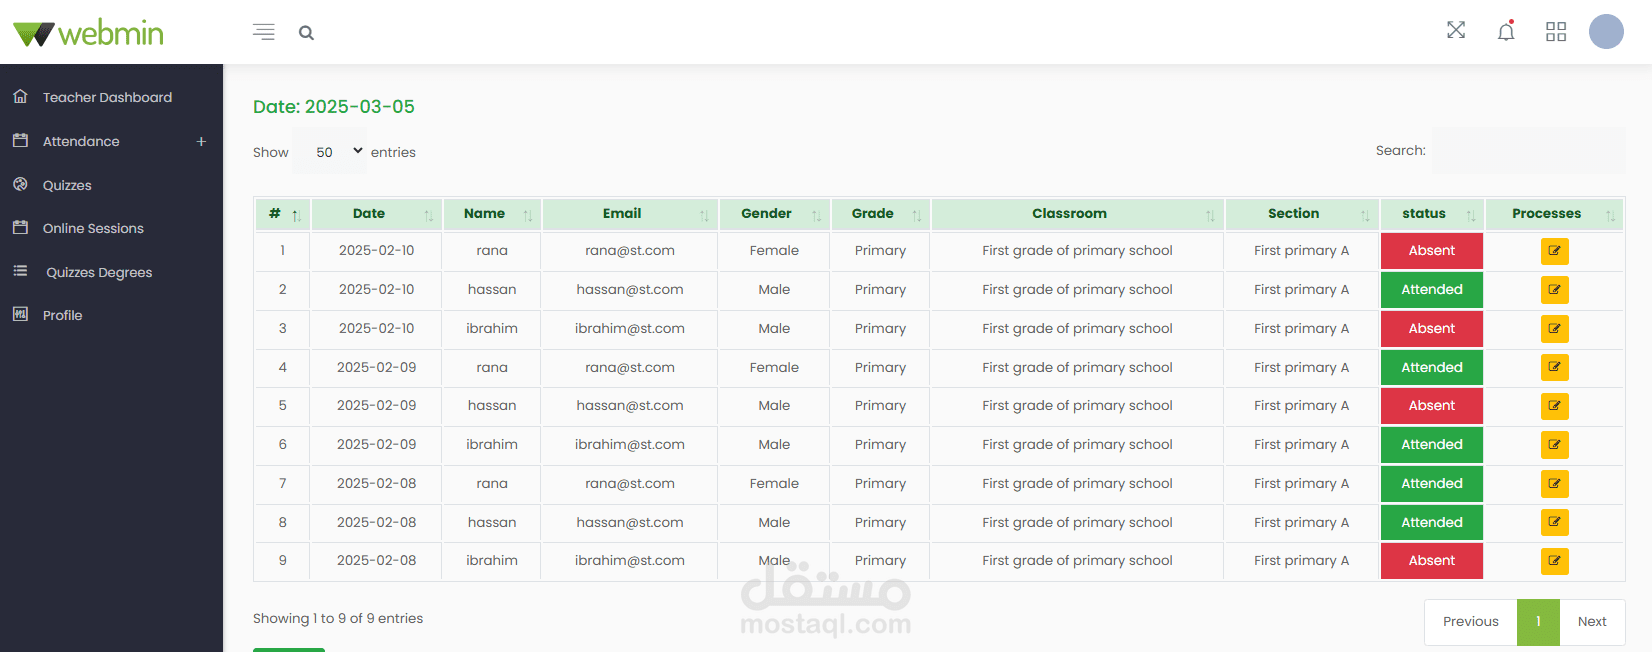This screenshot has width=1652, height=652.
Task: Toggle fullscreen mode icon
Action: pyautogui.click(x=1456, y=30)
